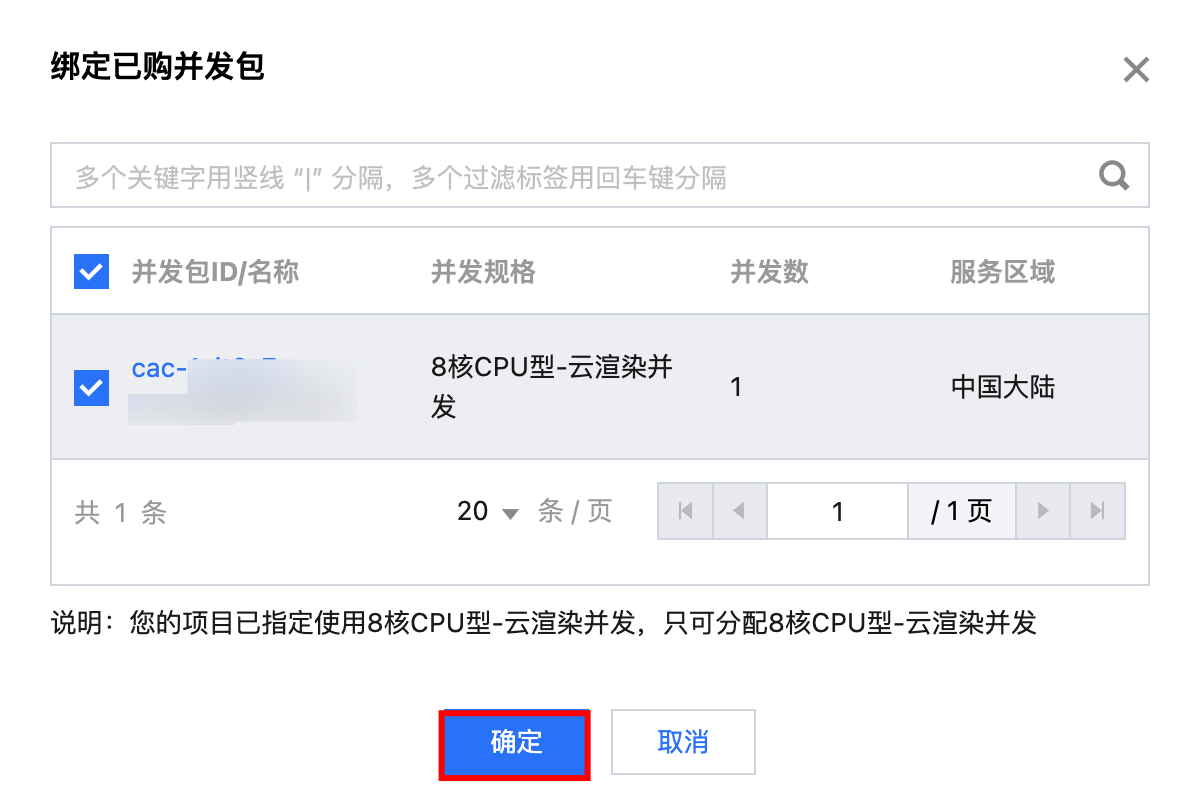Click the 确定 confirm button

pos(515,742)
